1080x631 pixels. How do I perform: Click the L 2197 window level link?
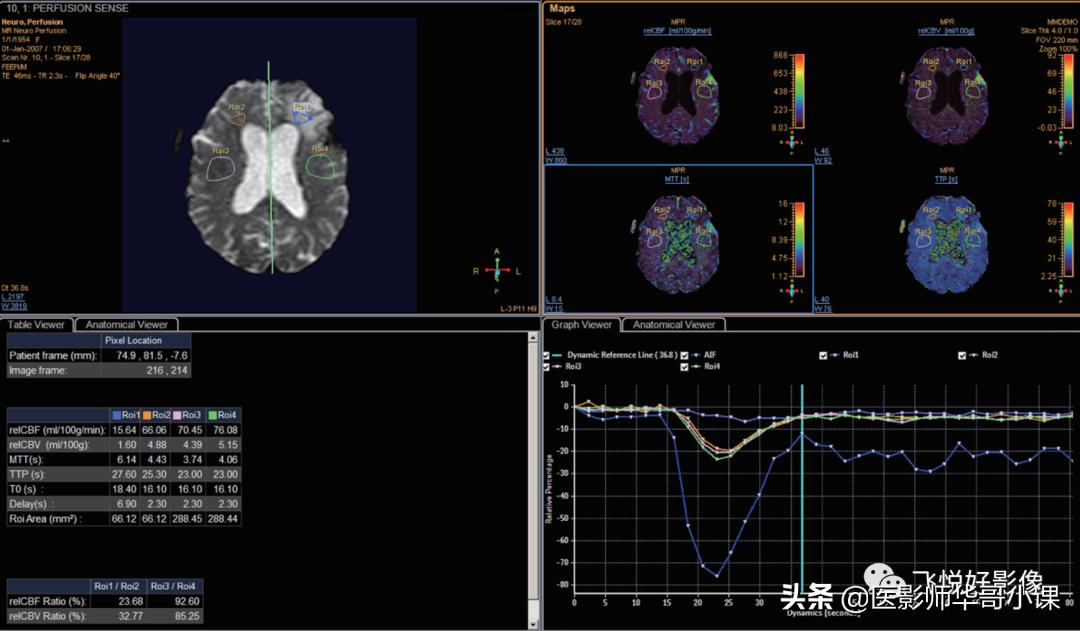14,297
